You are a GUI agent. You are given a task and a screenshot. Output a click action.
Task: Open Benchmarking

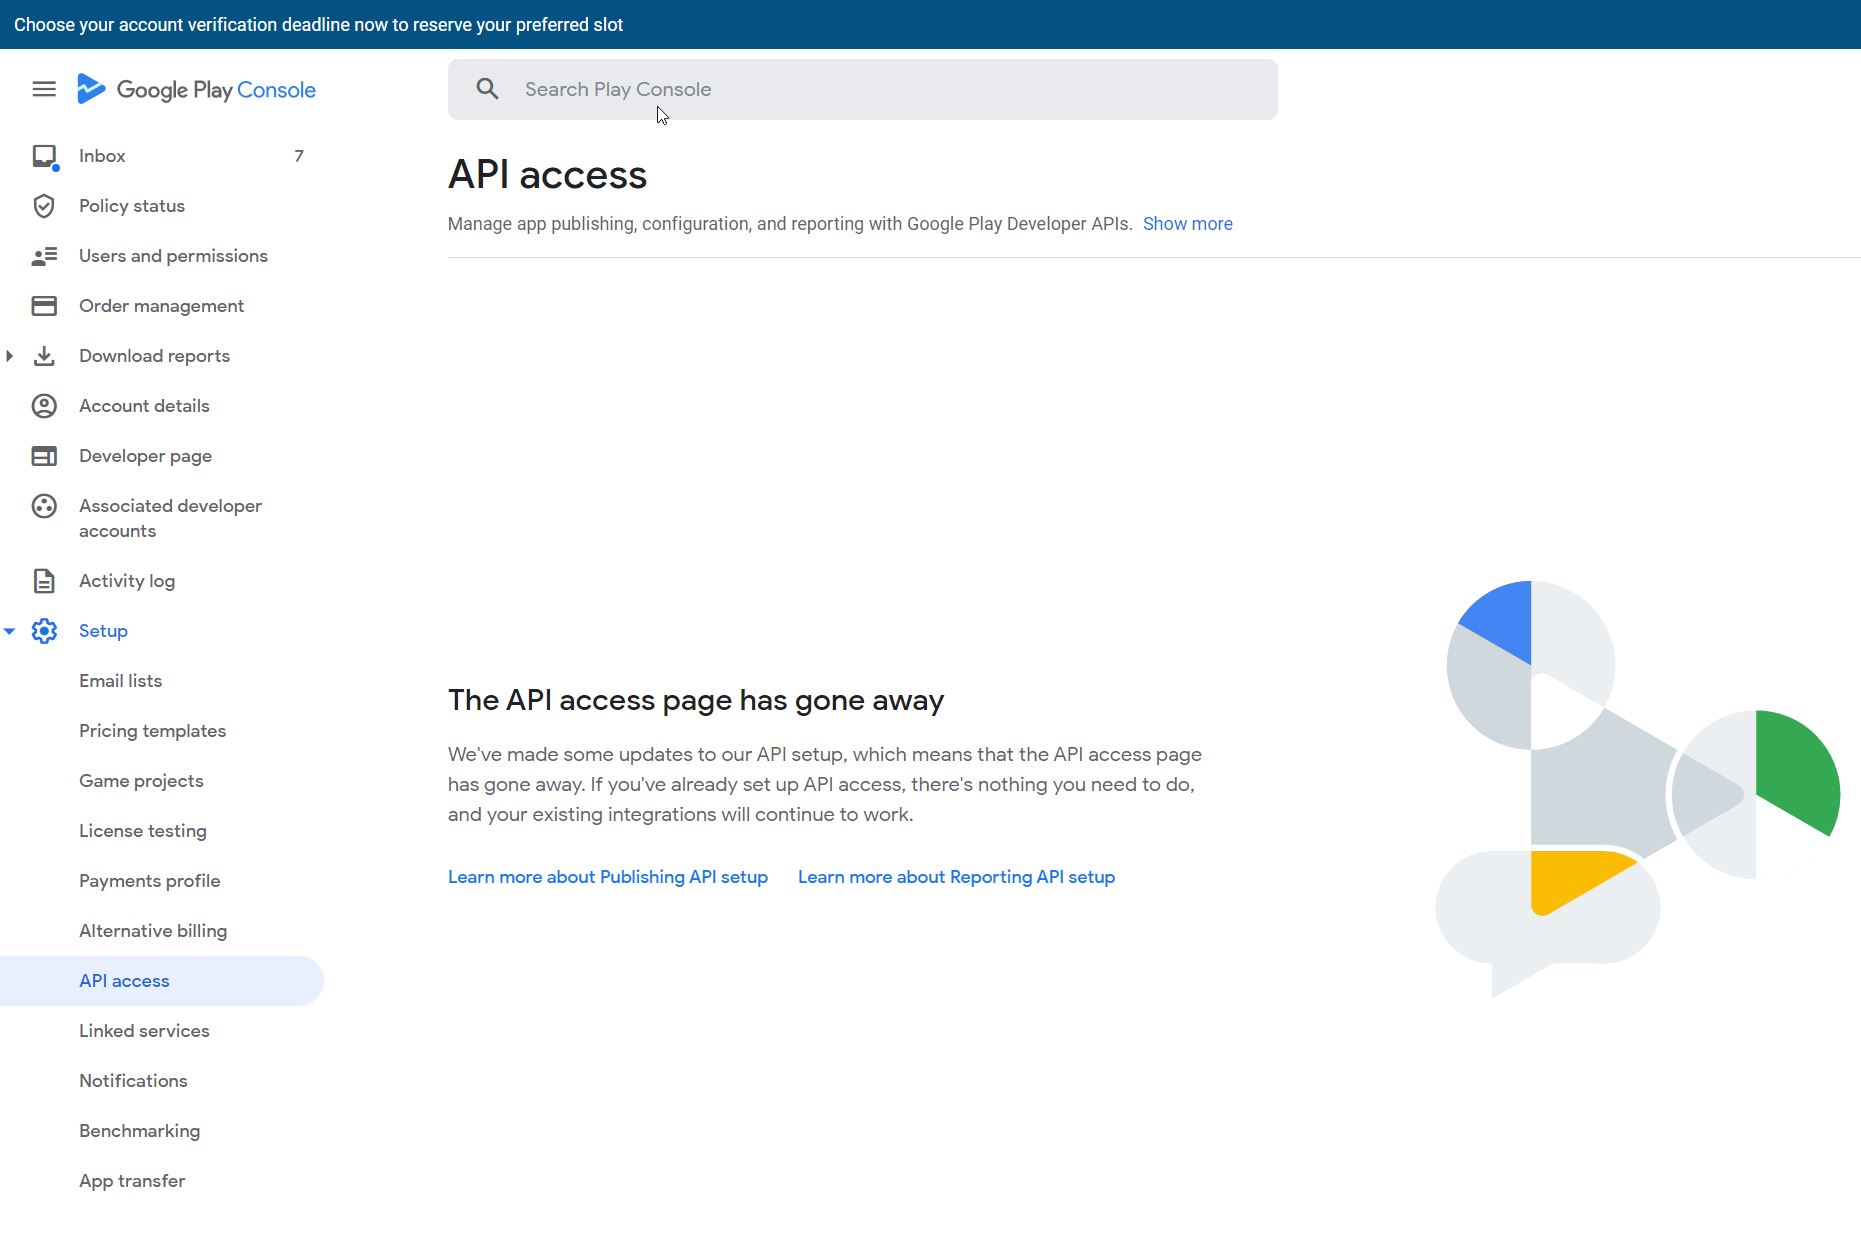(139, 1131)
